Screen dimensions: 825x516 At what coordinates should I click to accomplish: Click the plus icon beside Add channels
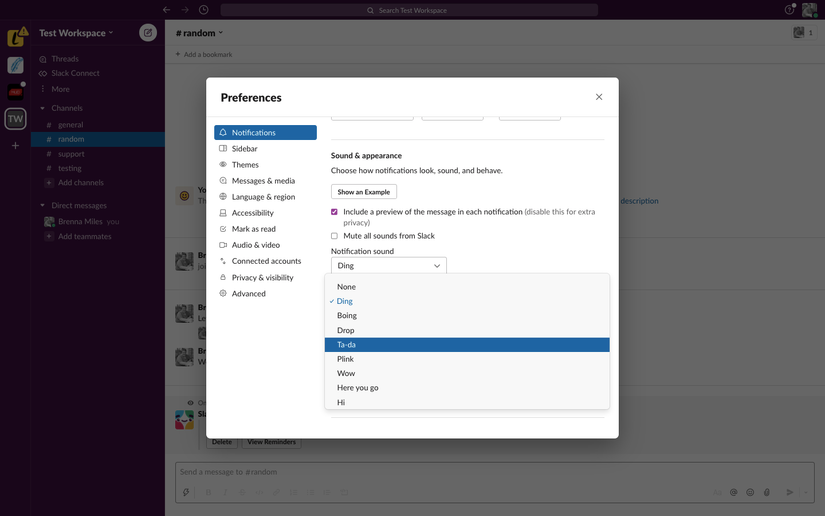click(x=49, y=183)
